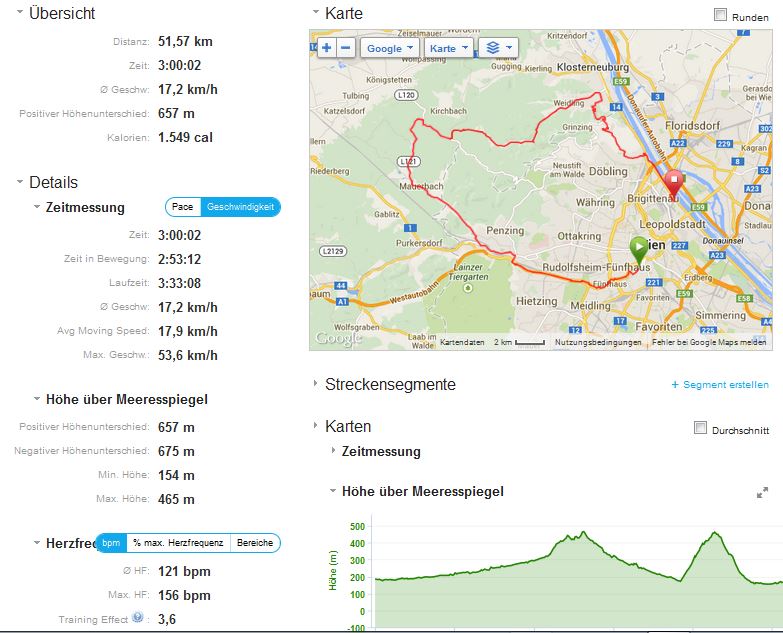783x633 pixels.
Task: Select the Bereiche heart rate tab
Action: pos(255,543)
